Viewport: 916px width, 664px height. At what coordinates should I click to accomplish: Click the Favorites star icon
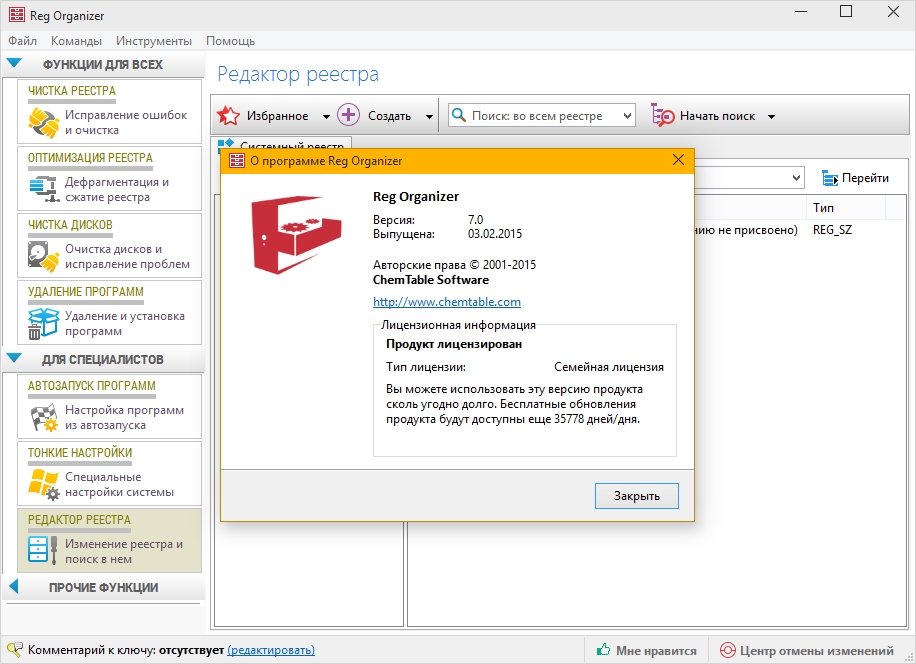pos(228,116)
